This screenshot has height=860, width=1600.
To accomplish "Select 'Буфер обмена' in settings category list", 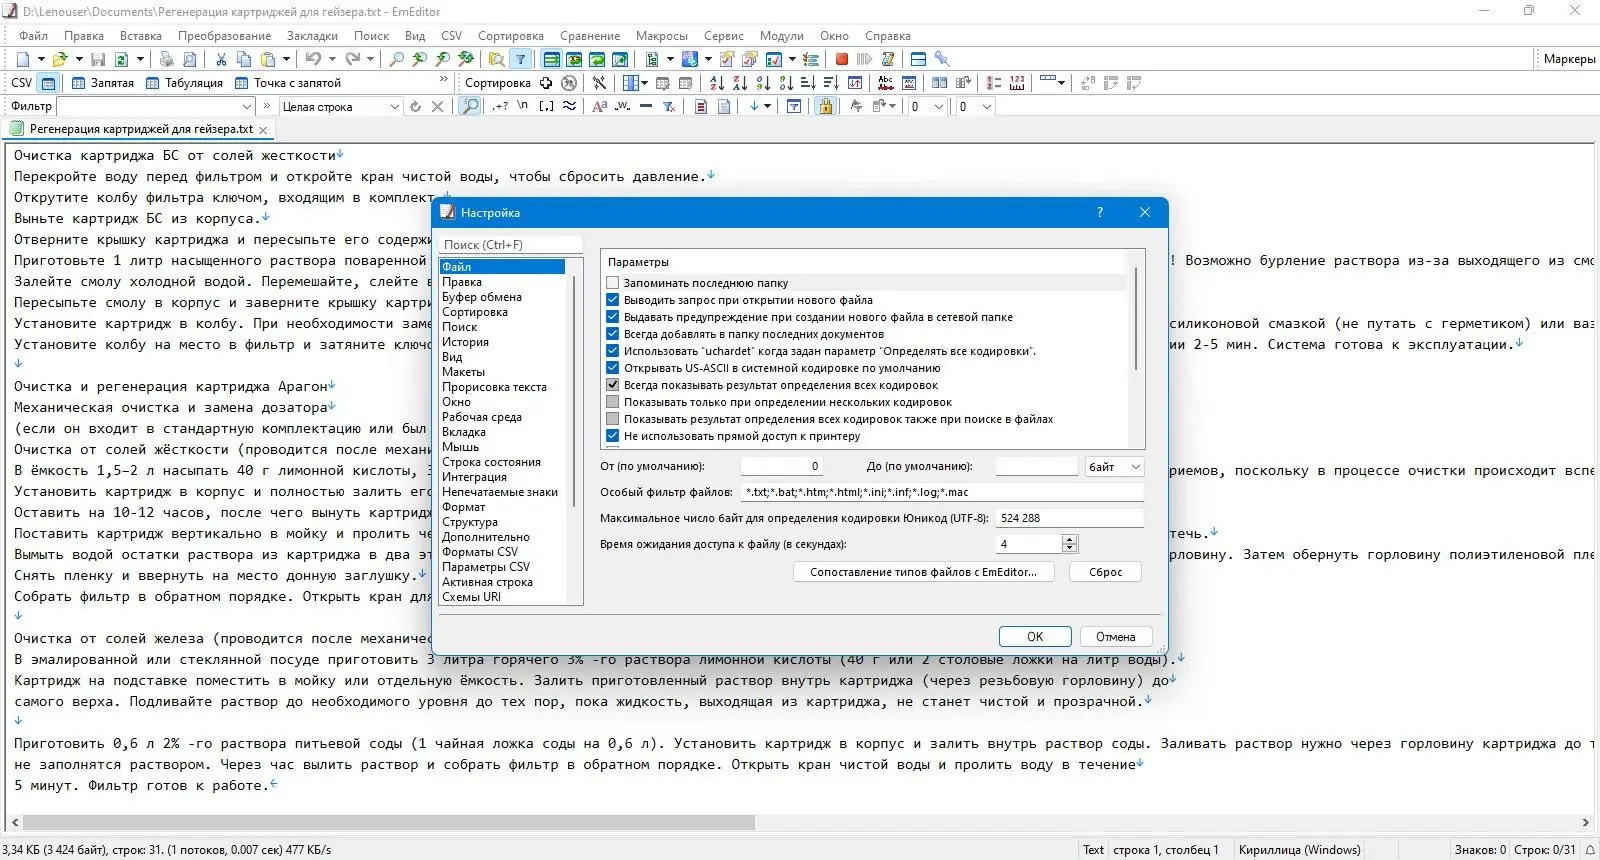I will [482, 297].
